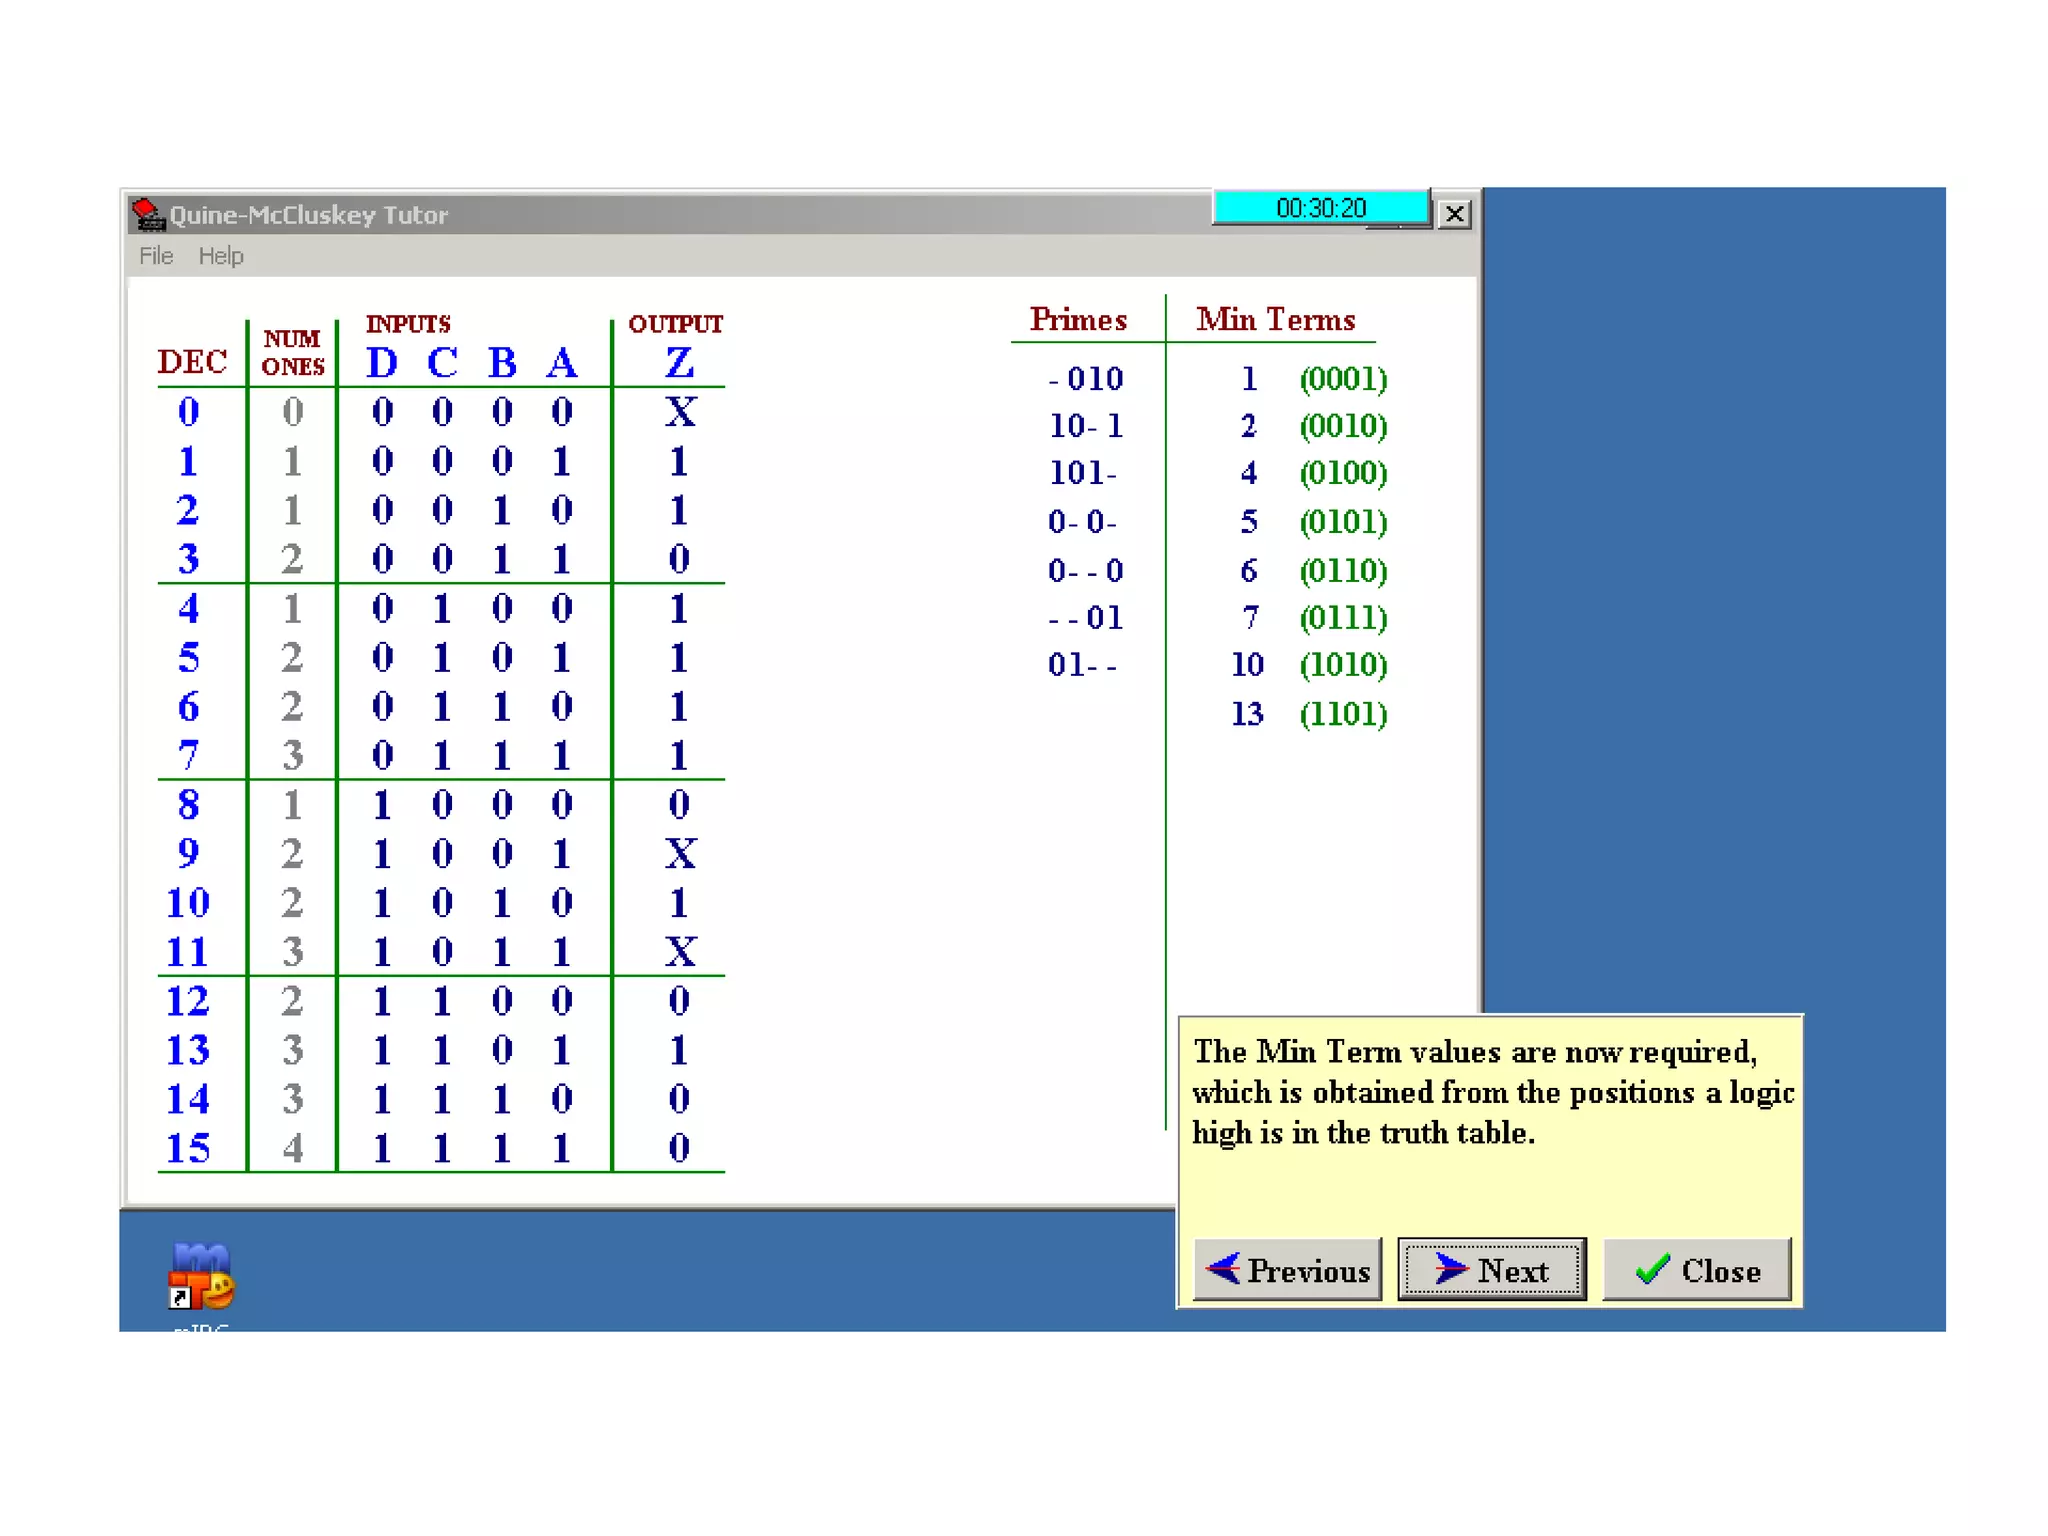Select prime implicant -010

tap(1086, 379)
